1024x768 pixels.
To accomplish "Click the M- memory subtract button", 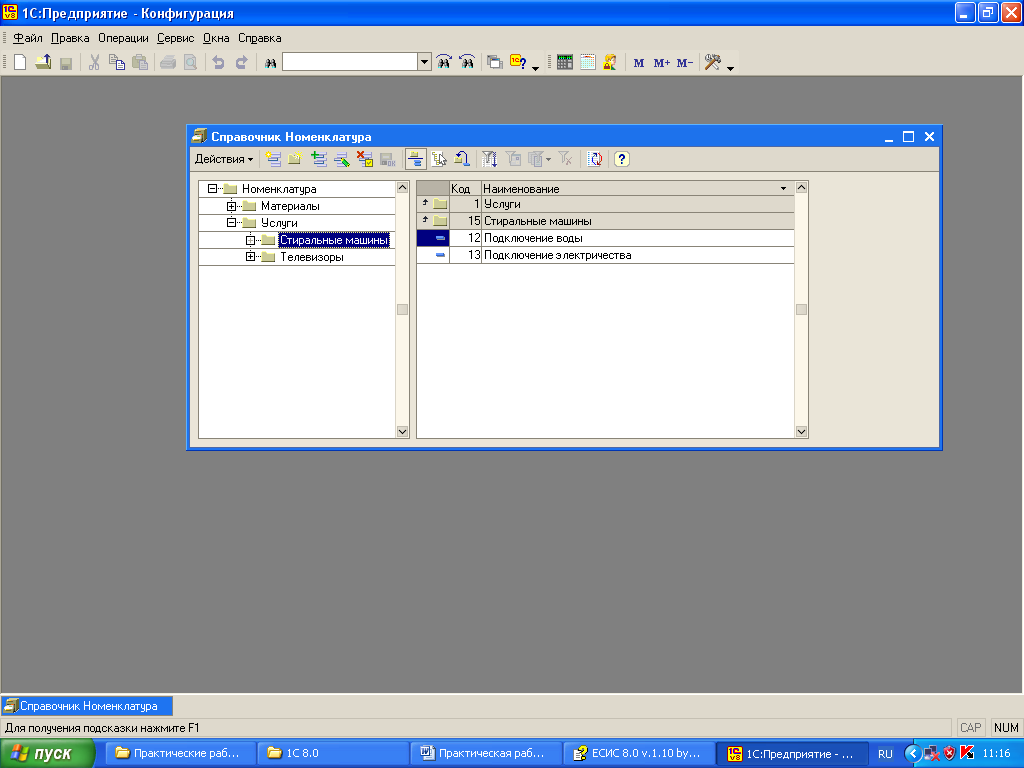I will [684, 63].
